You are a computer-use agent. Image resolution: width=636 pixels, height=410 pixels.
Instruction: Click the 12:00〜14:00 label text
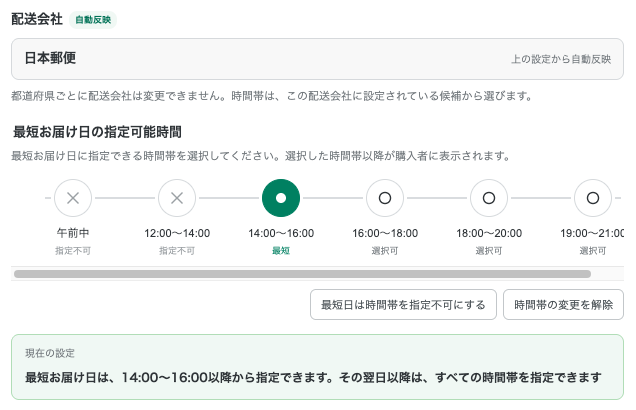pyautogui.click(x=177, y=233)
